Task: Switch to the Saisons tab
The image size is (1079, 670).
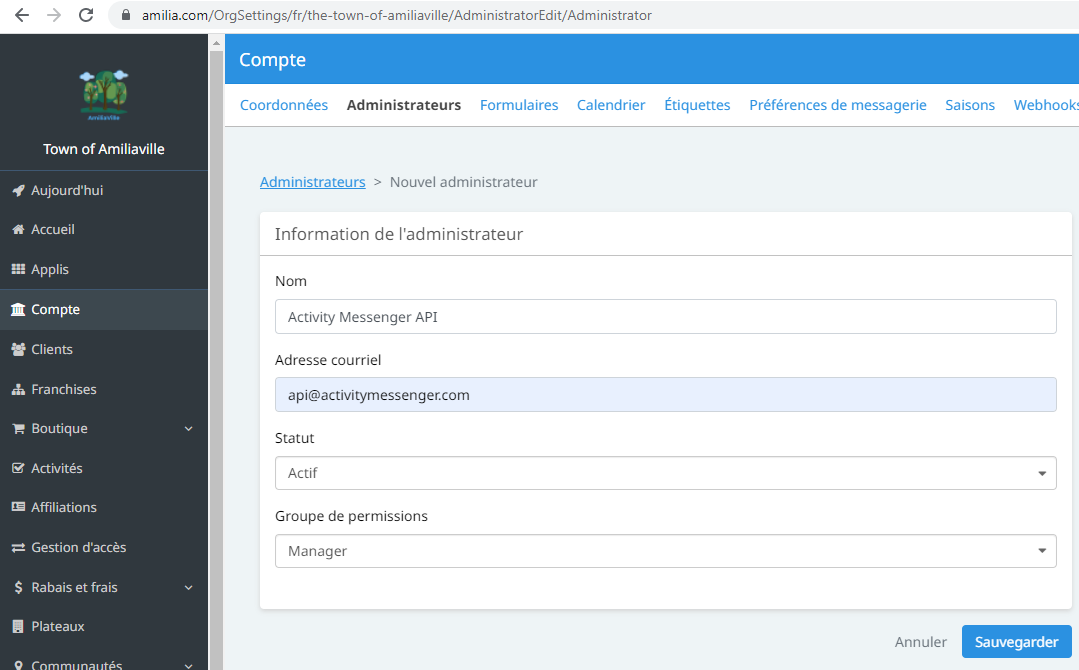Action: pyautogui.click(x=970, y=105)
